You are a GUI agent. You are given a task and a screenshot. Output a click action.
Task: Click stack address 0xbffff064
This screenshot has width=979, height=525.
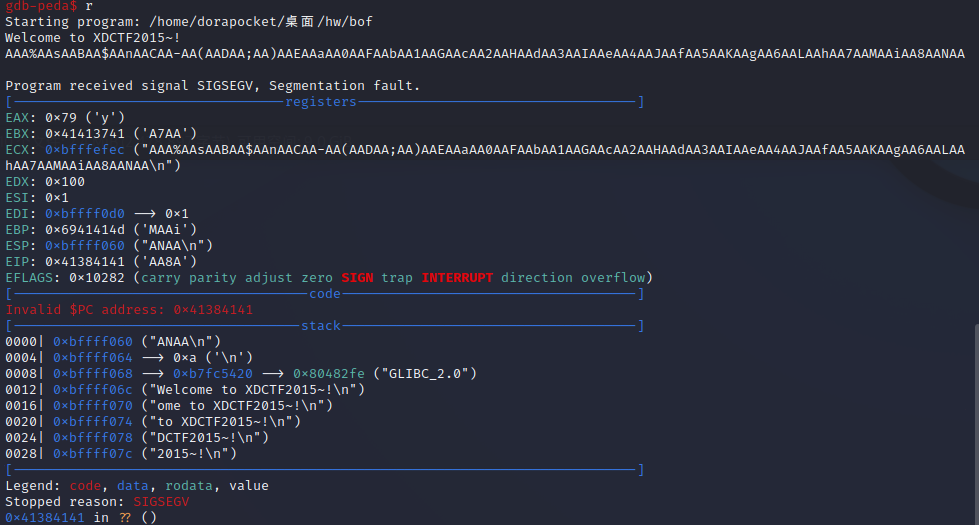(x=93, y=358)
